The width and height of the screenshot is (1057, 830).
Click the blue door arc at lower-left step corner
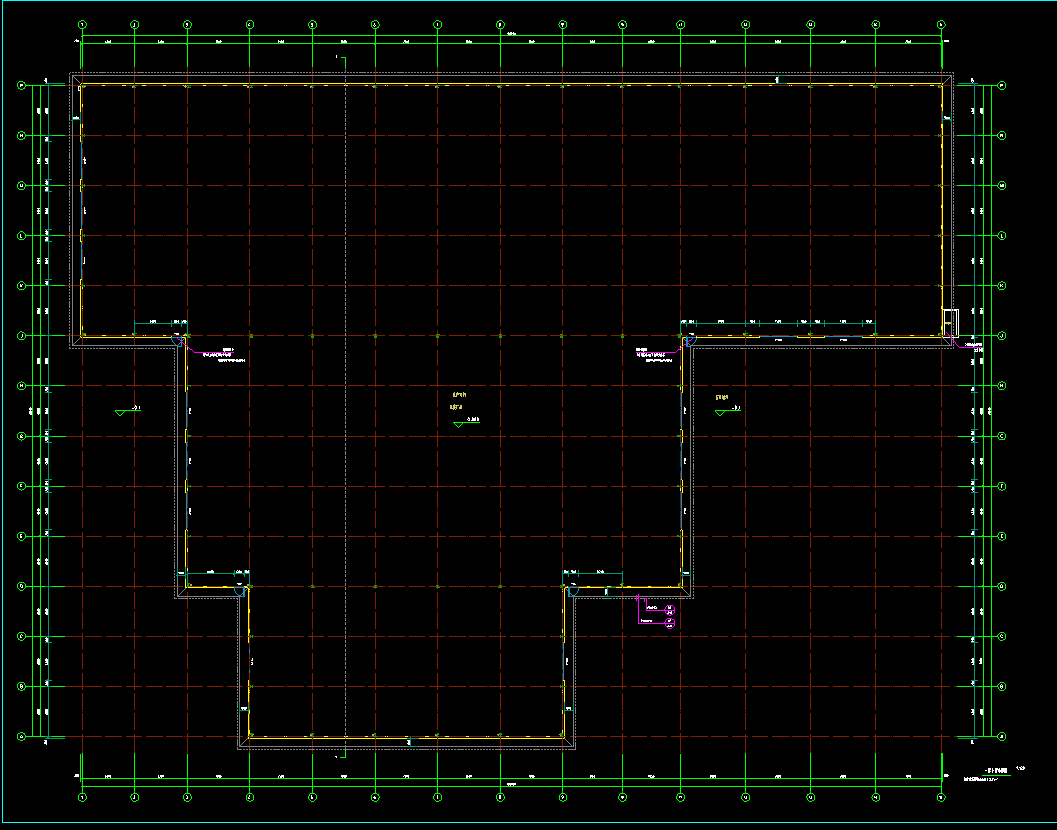click(240, 591)
